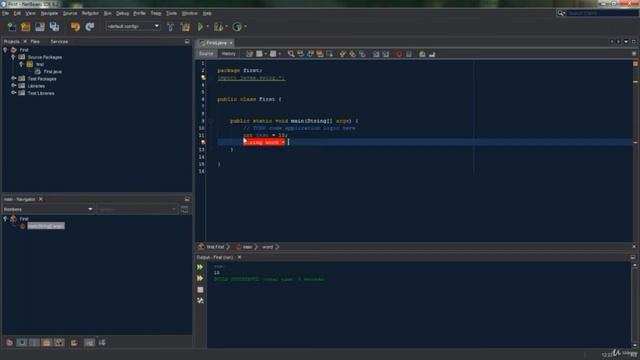Click the upper Re-run icon in the Output panel
The height and width of the screenshot is (360, 640).
(200, 267)
